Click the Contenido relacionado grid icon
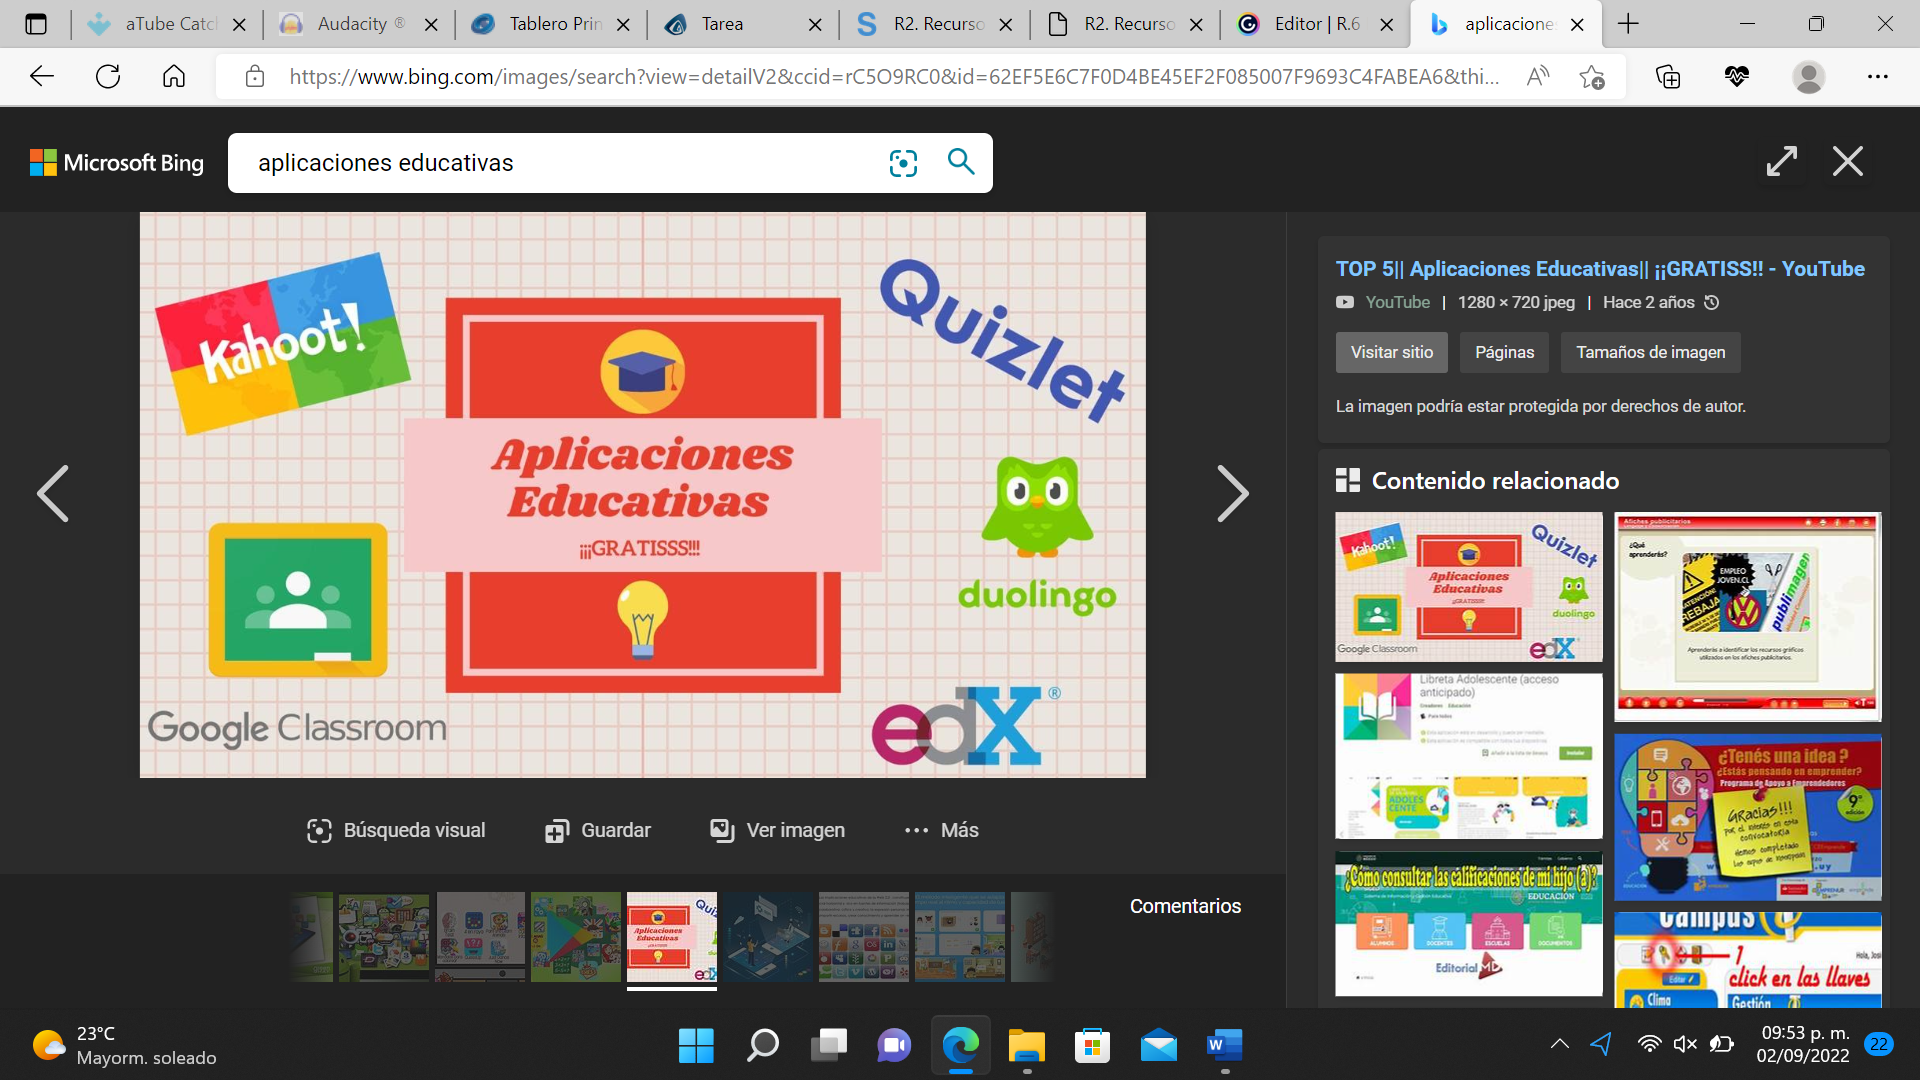Screen dimensions: 1920x1080 coord(1346,479)
